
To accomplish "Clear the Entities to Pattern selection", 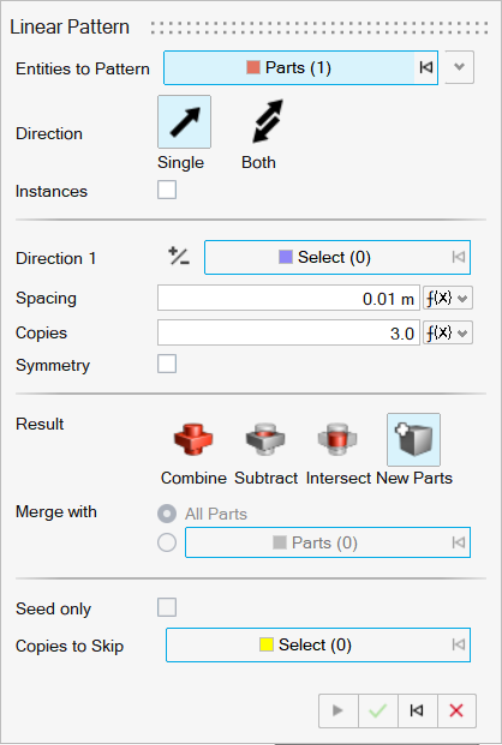I will tap(426, 67).
